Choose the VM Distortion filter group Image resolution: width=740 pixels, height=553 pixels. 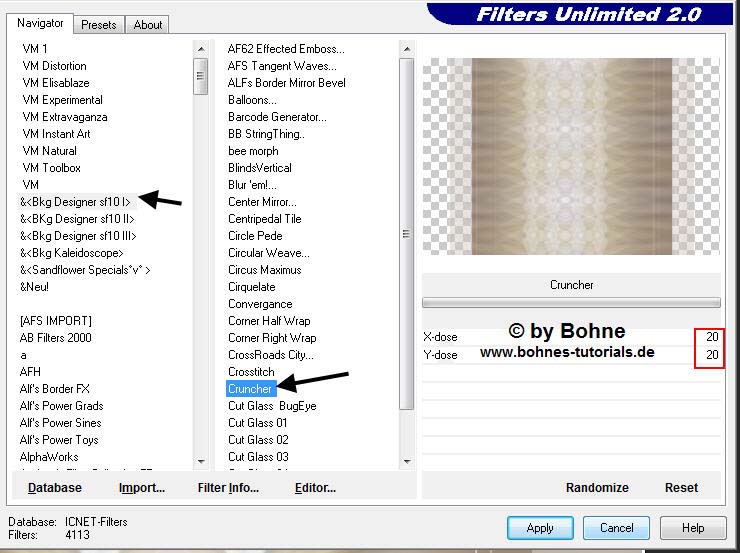(54, 66)
